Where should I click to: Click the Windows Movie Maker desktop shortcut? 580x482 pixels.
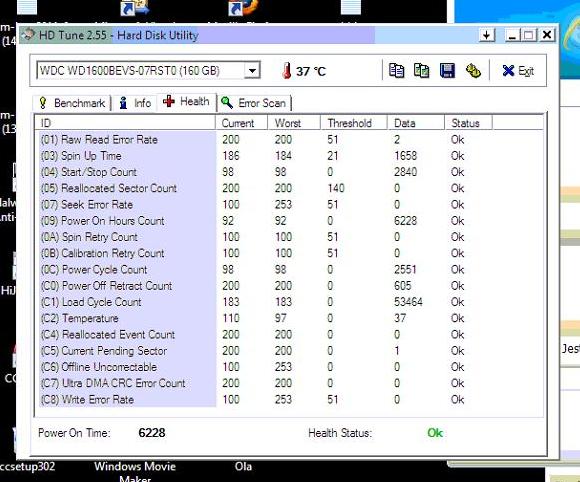tap(135, 471)
